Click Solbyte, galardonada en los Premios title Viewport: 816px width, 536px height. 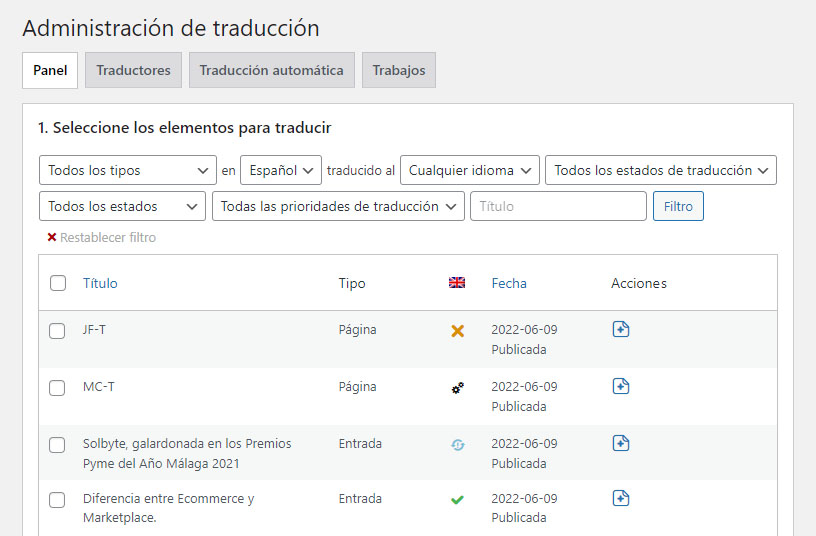187,453
